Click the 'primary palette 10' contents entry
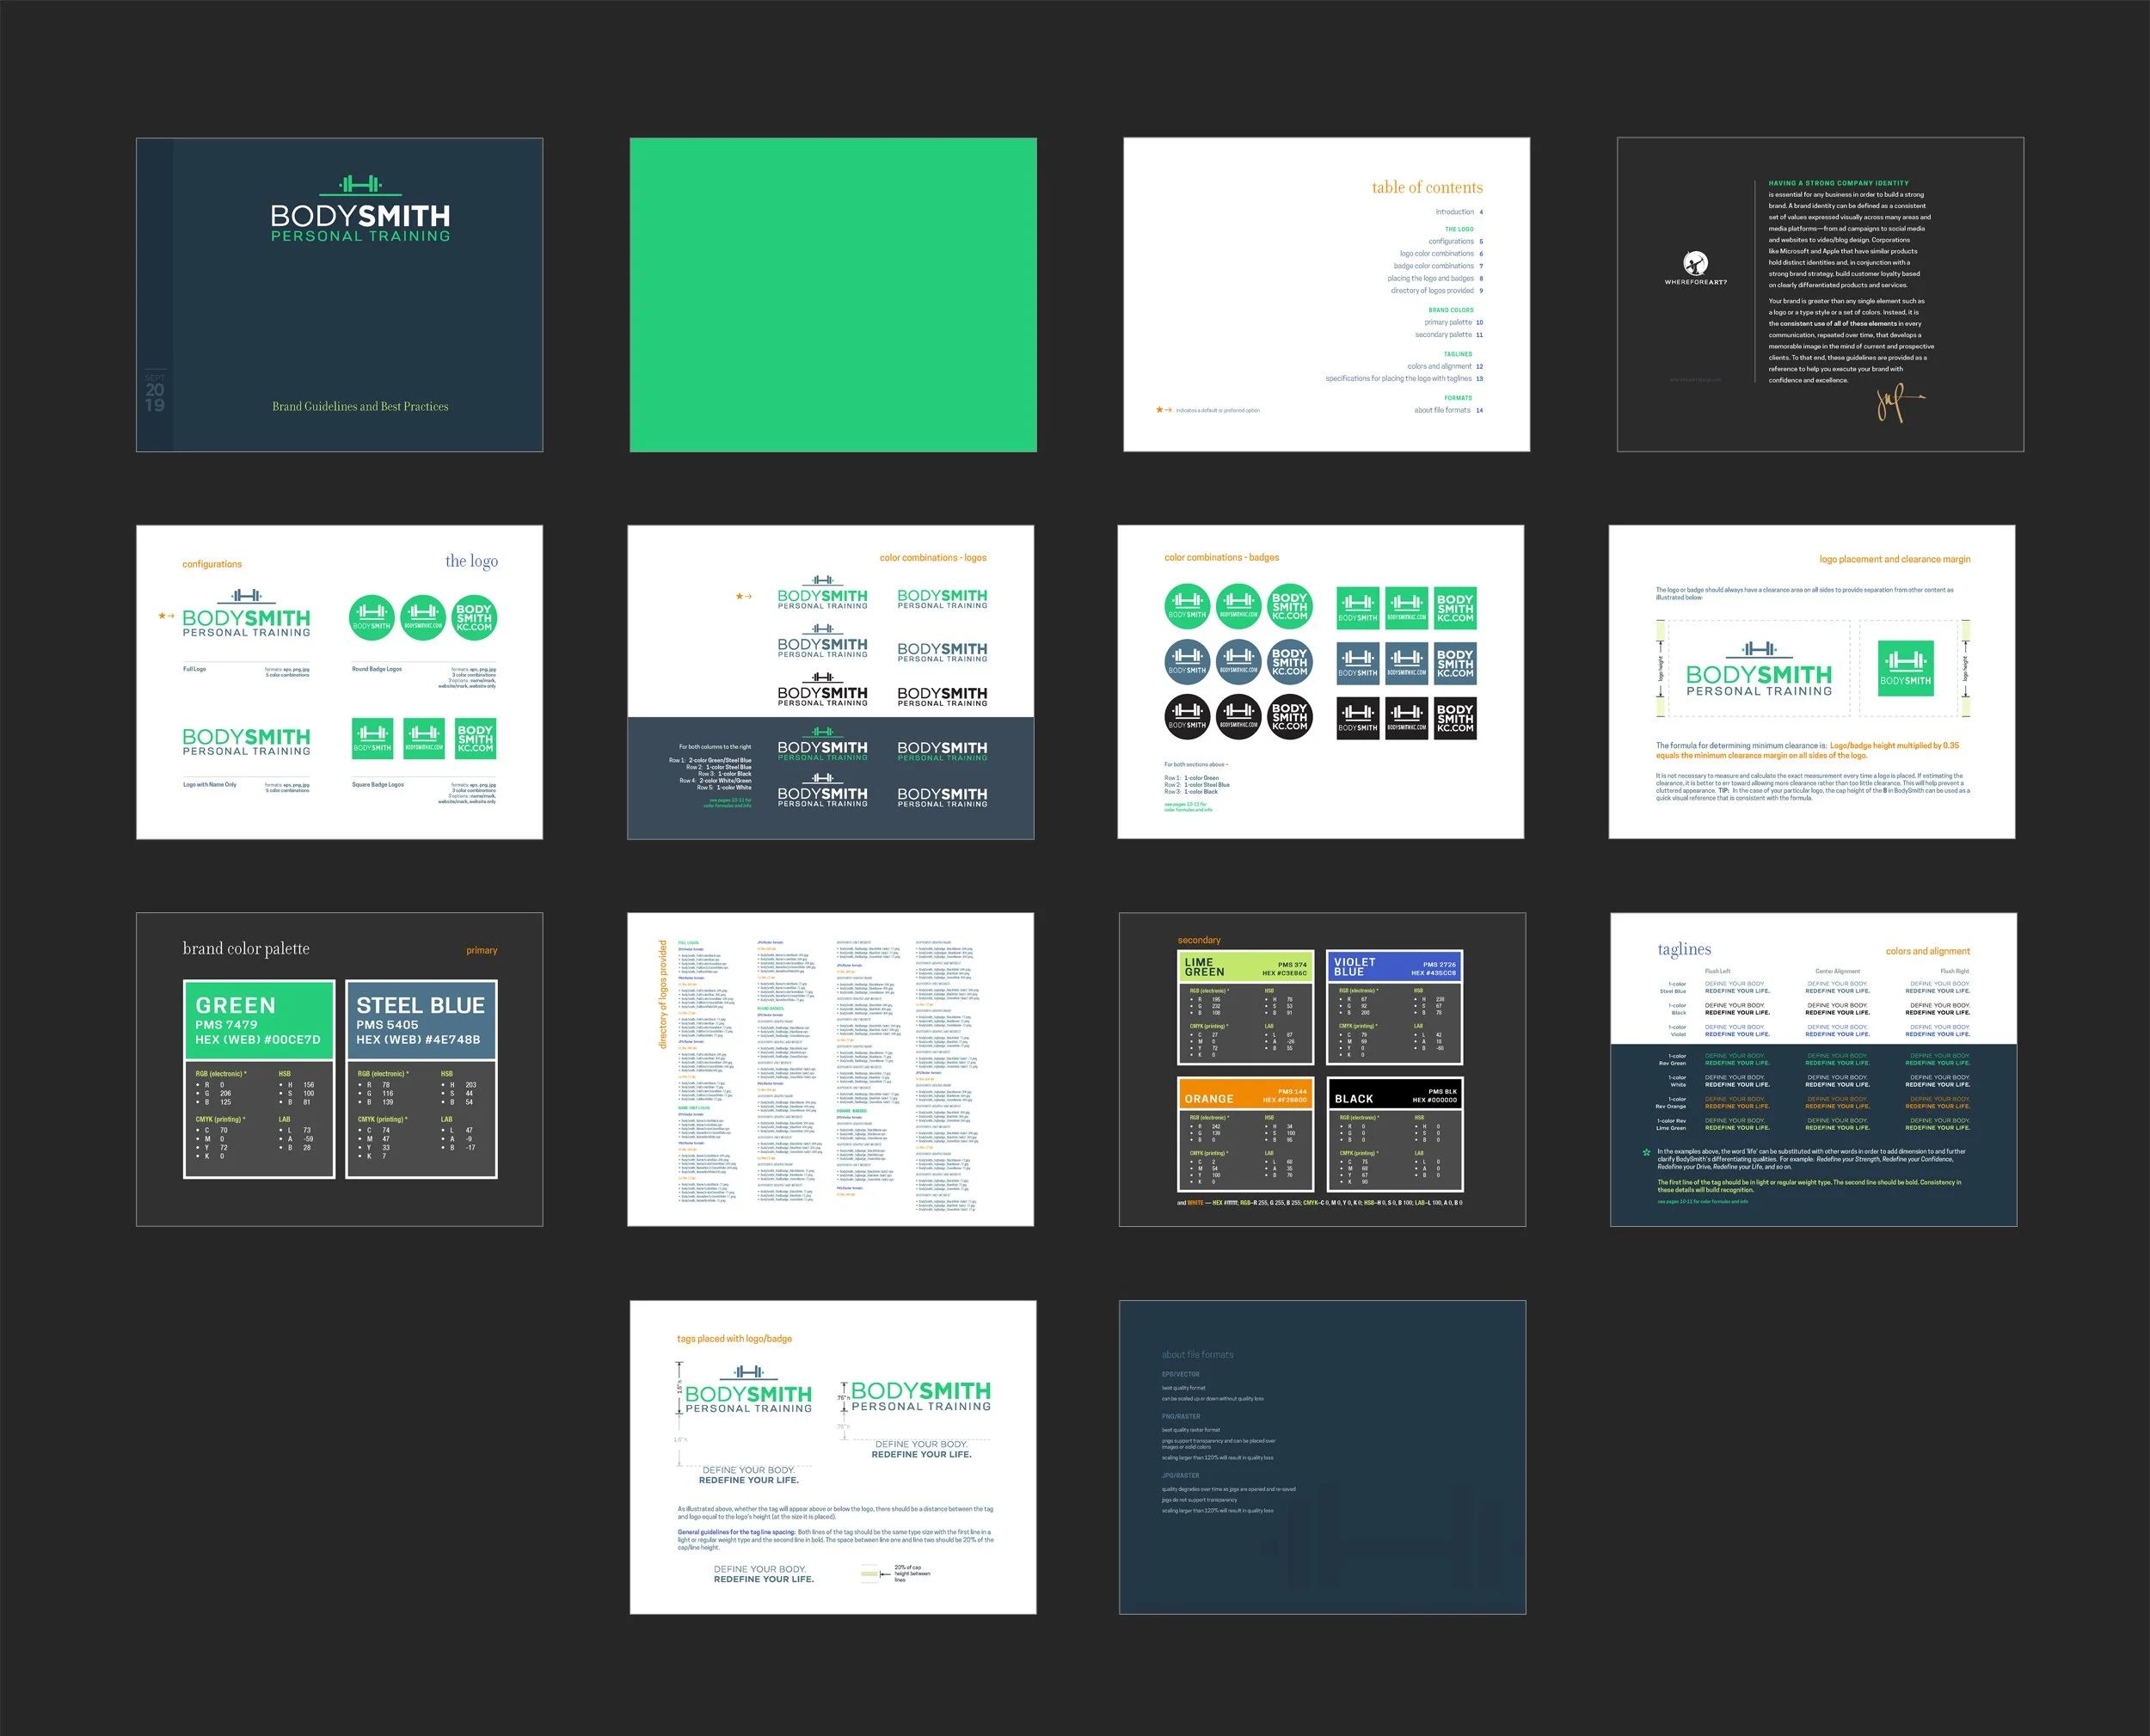Image resolution: width=2150 pixels, height=1736 pixels. (x=1453, y=322)
